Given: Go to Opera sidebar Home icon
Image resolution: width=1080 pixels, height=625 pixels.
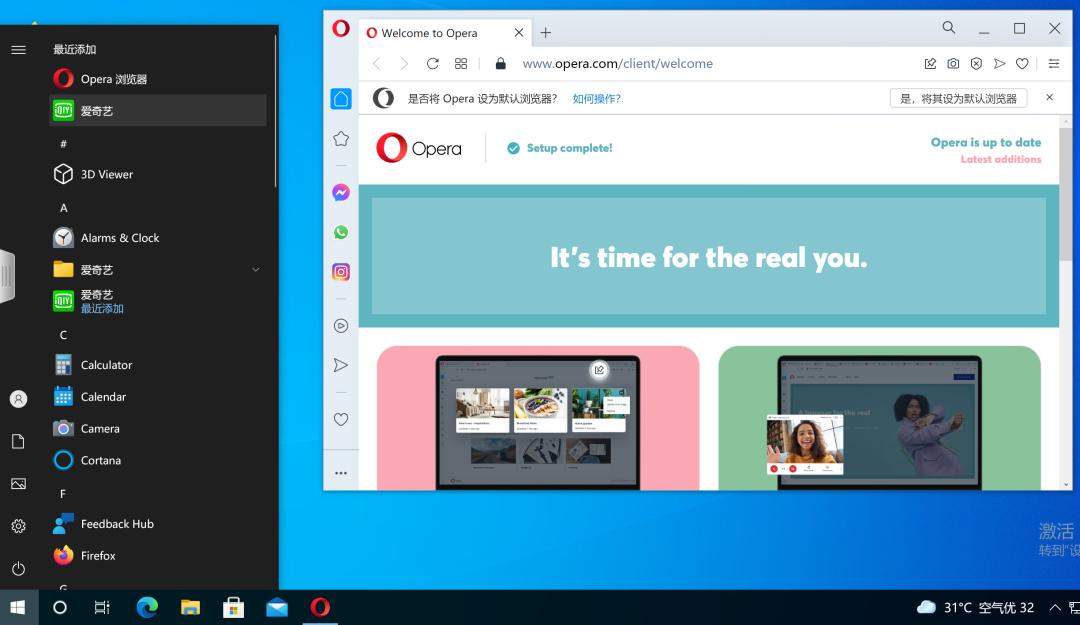Looking at the screenshot, I should point(341,99).
